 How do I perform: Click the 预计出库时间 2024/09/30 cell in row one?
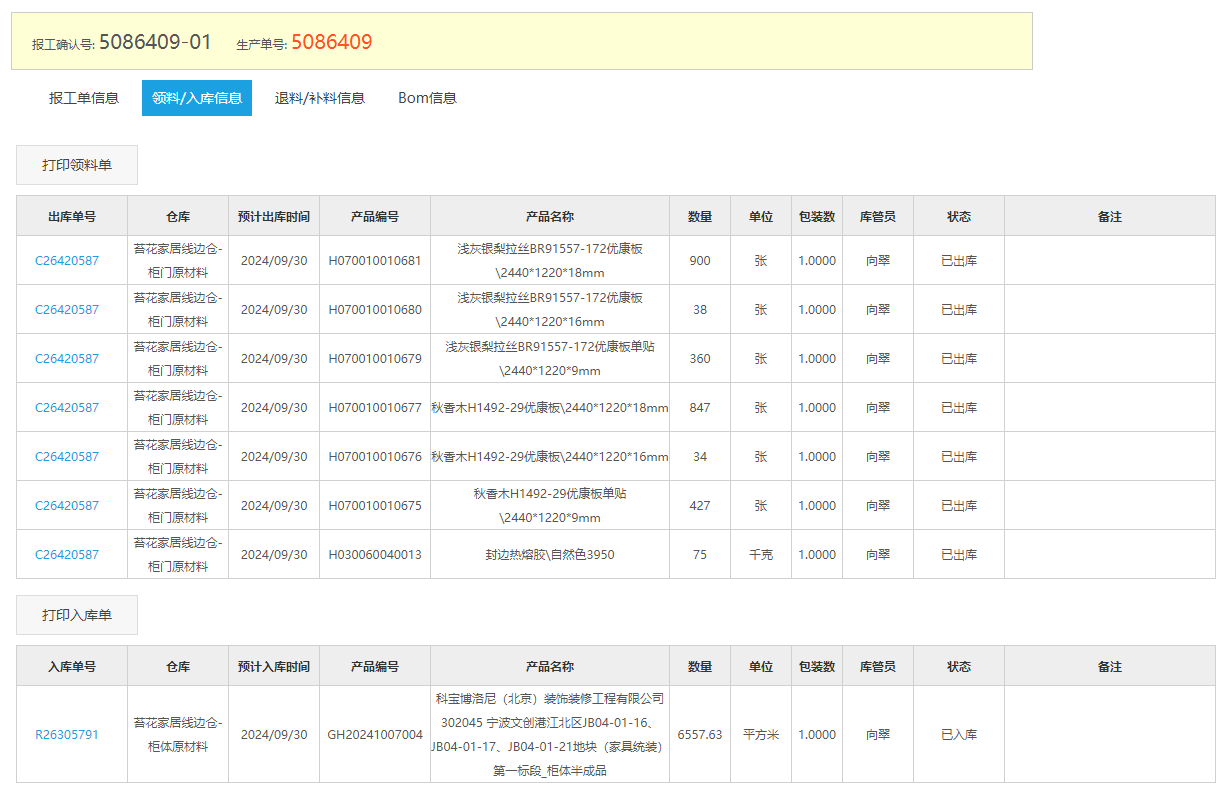tap(274, 260)
